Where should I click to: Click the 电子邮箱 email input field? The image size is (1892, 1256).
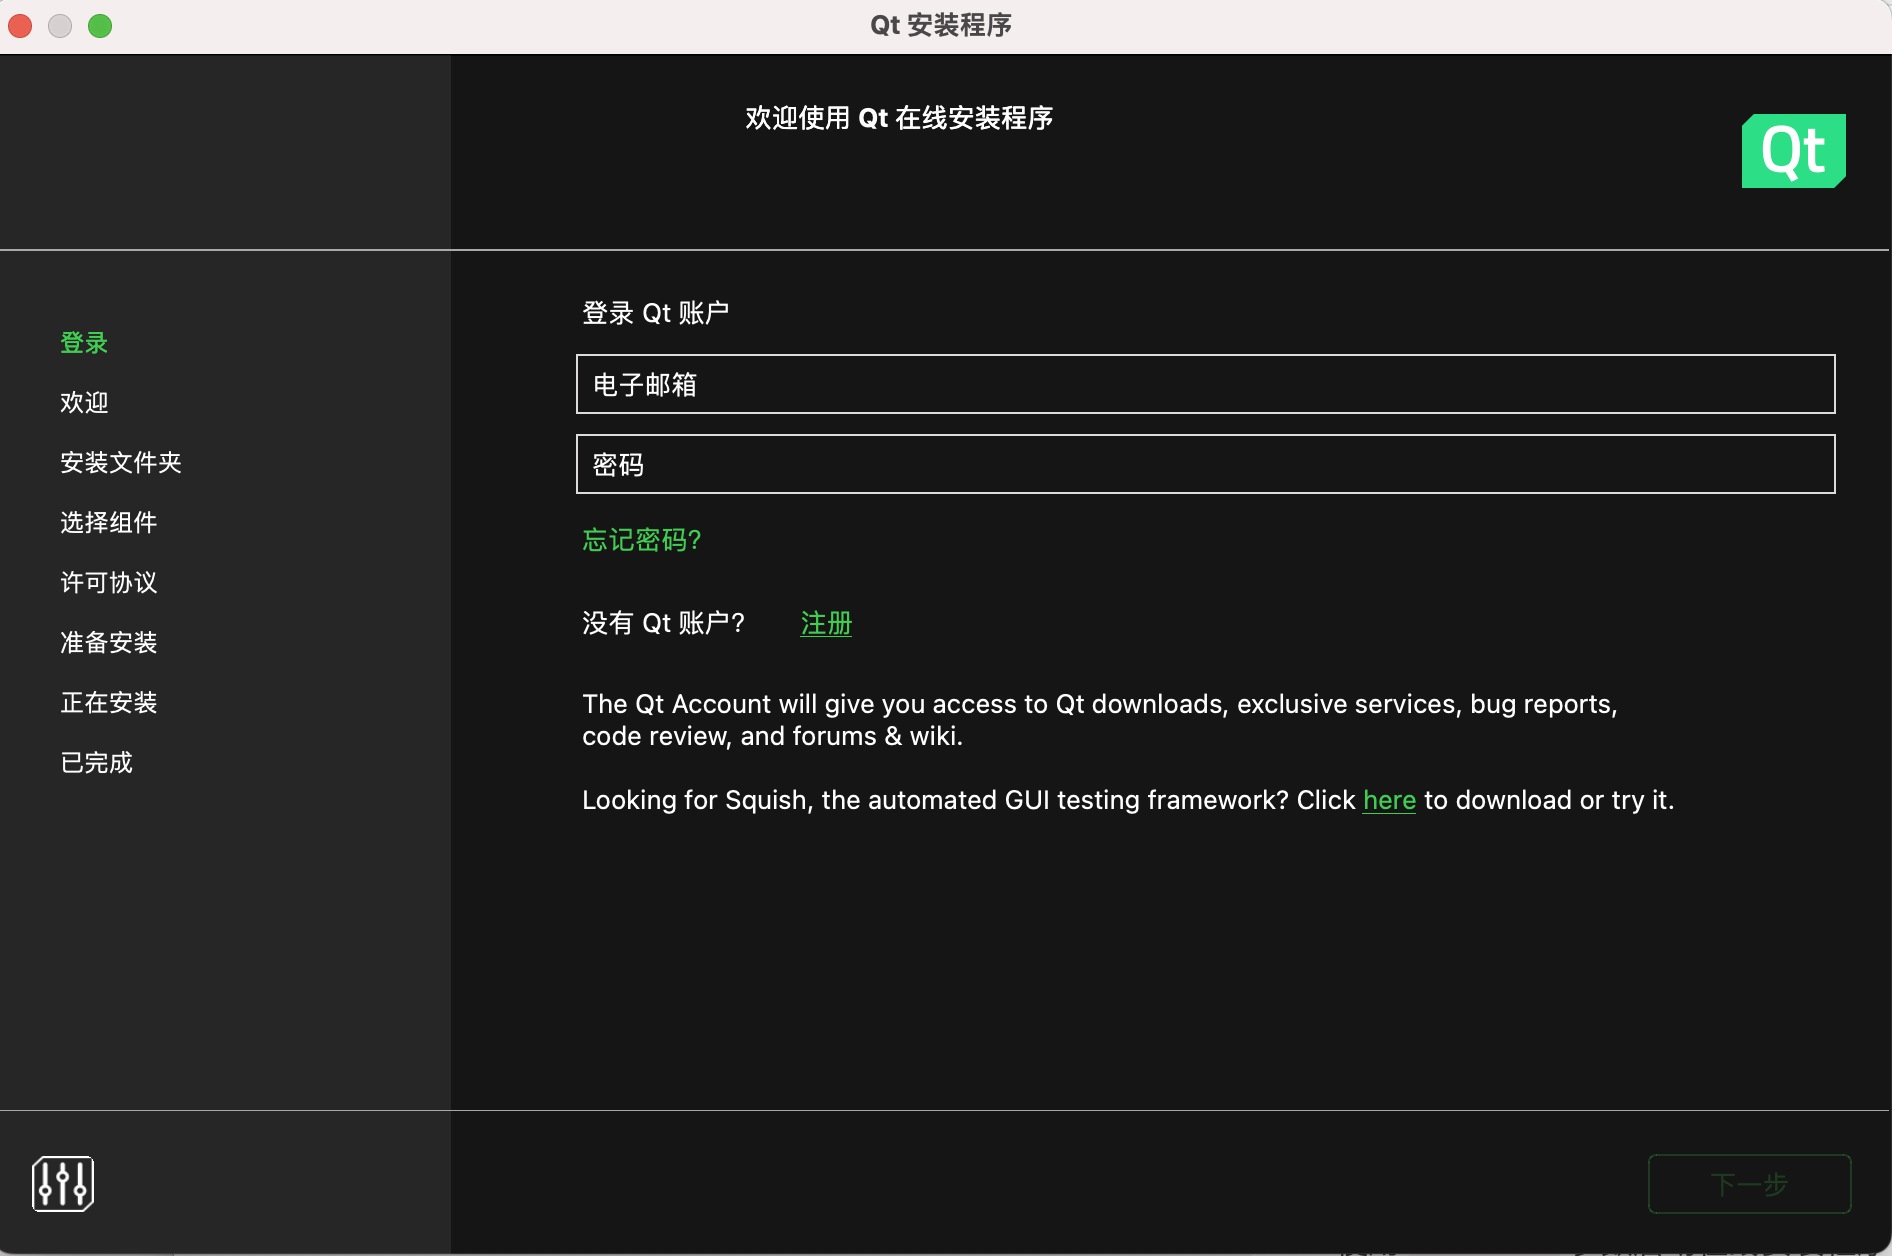click(x=1205, y=384)
